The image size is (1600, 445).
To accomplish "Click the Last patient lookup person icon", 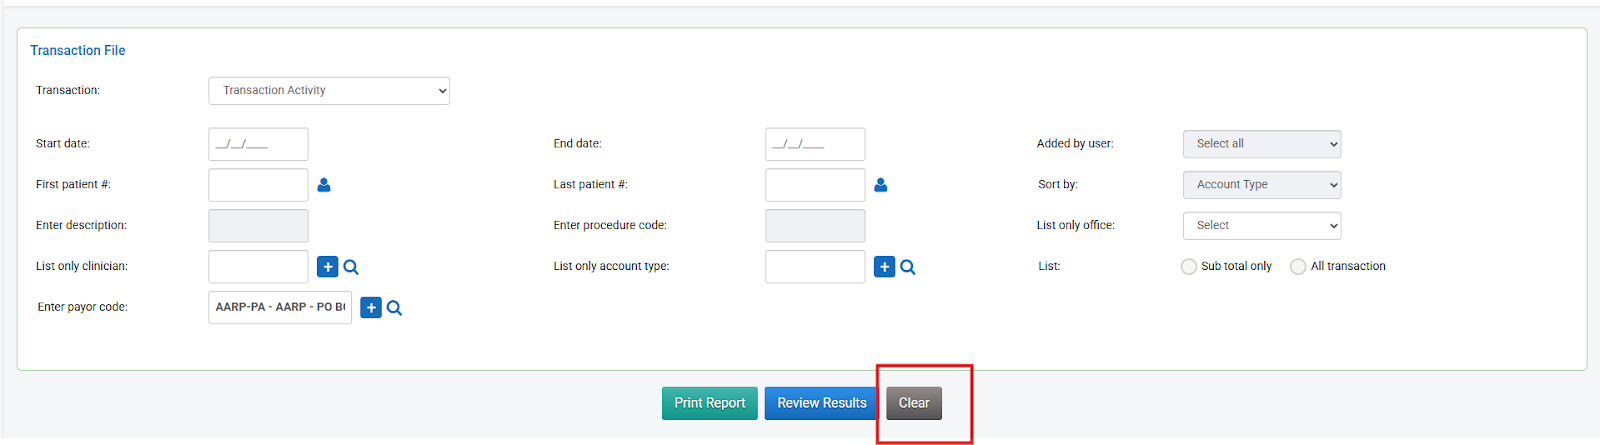I will [881, 185].
